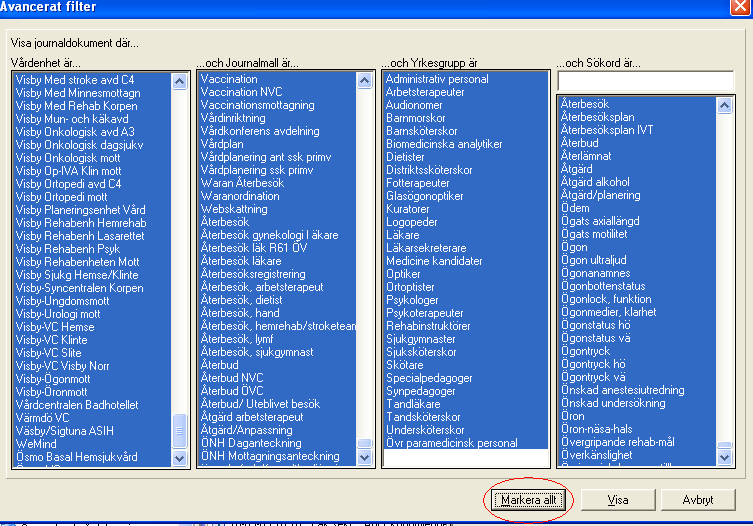Click the Visa button
Viewport: 753px width, 526px height.
point(618,500)
